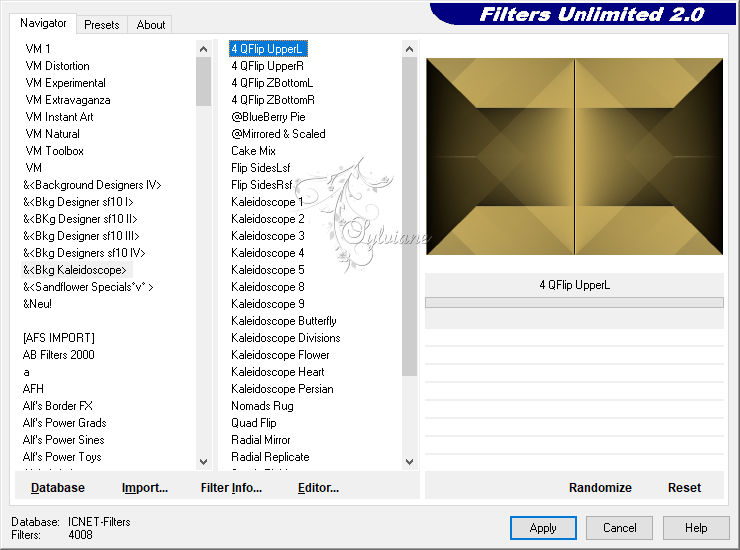Select &Neu! category
This screenshot has height=550, width=740.
(x=37, y=304)
